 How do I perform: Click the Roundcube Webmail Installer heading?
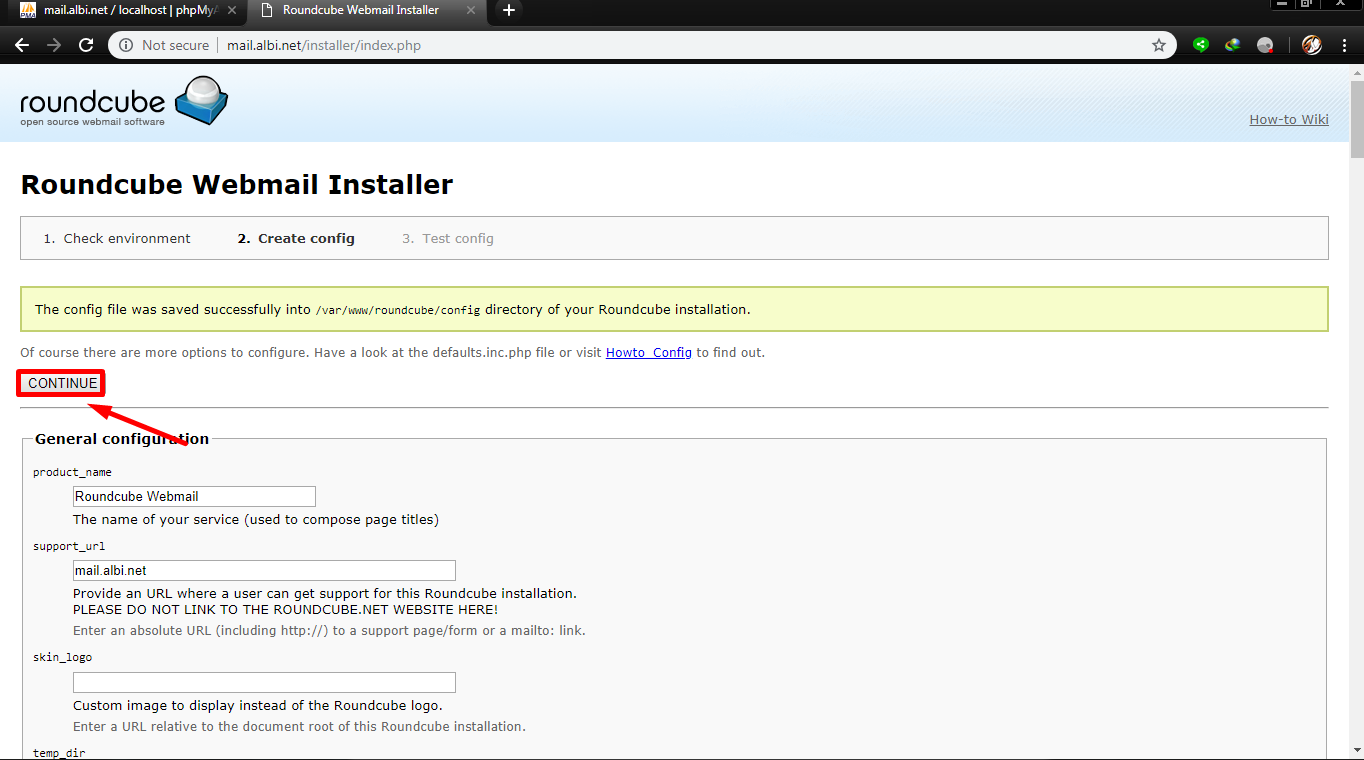coord(237,185)
